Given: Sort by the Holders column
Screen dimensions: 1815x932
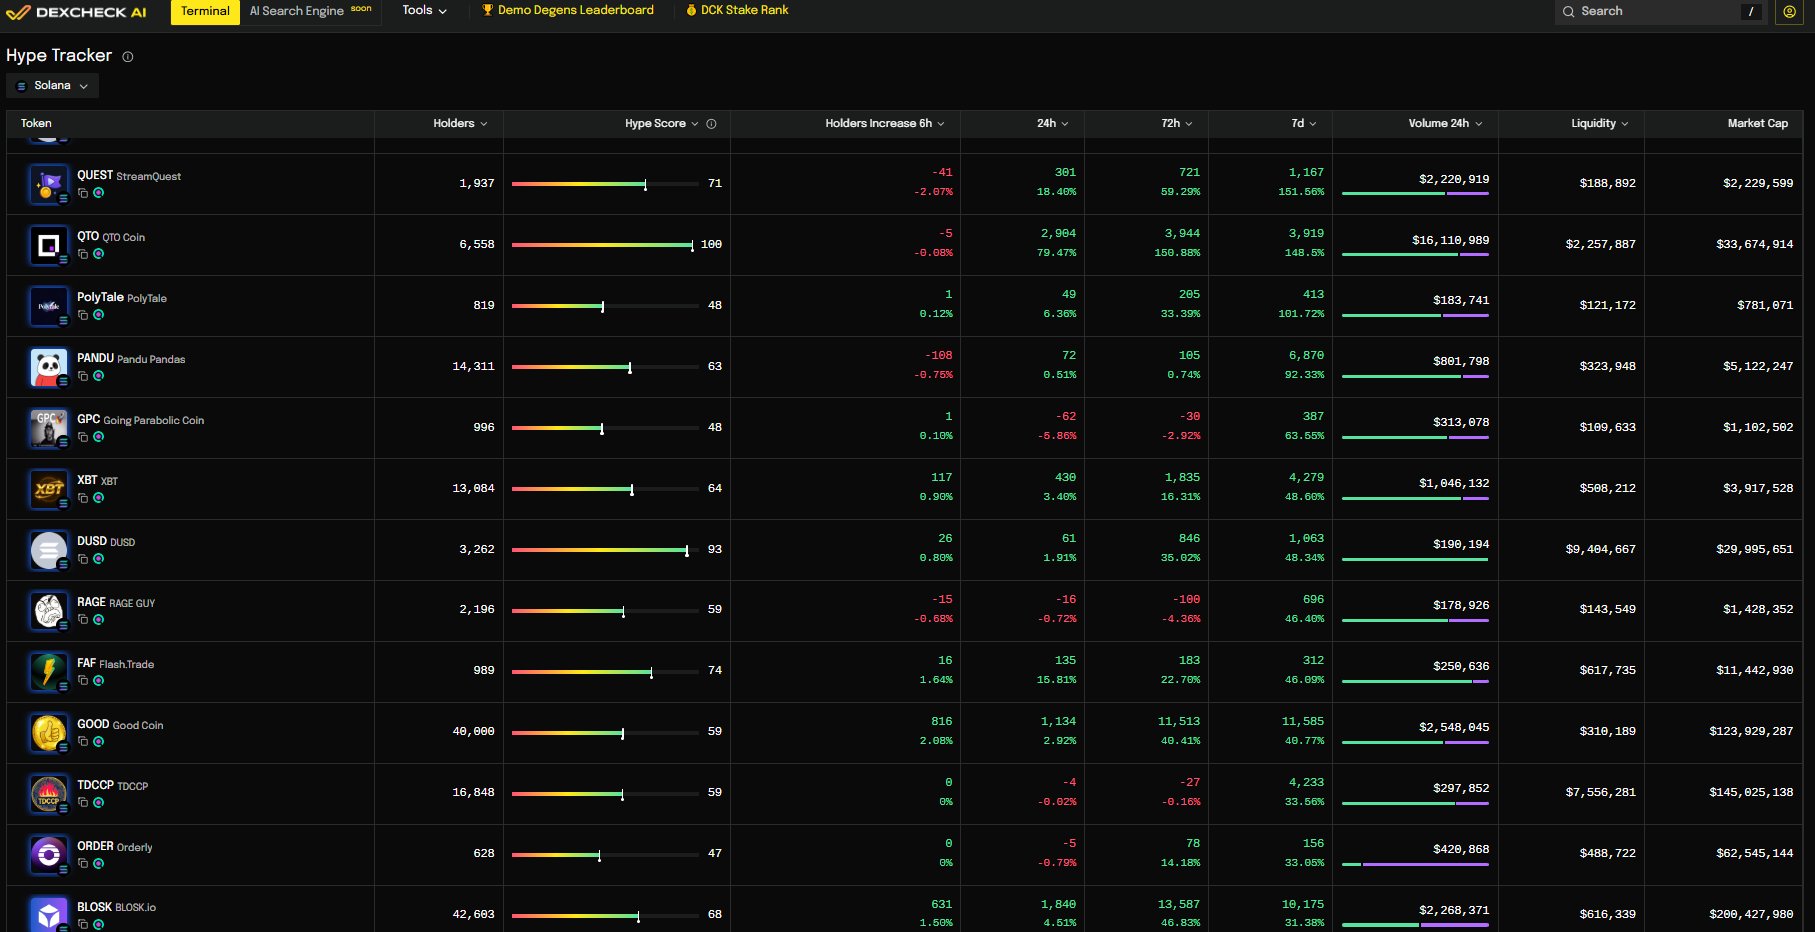Looking at the screenshot, I should tap(460, 124).
